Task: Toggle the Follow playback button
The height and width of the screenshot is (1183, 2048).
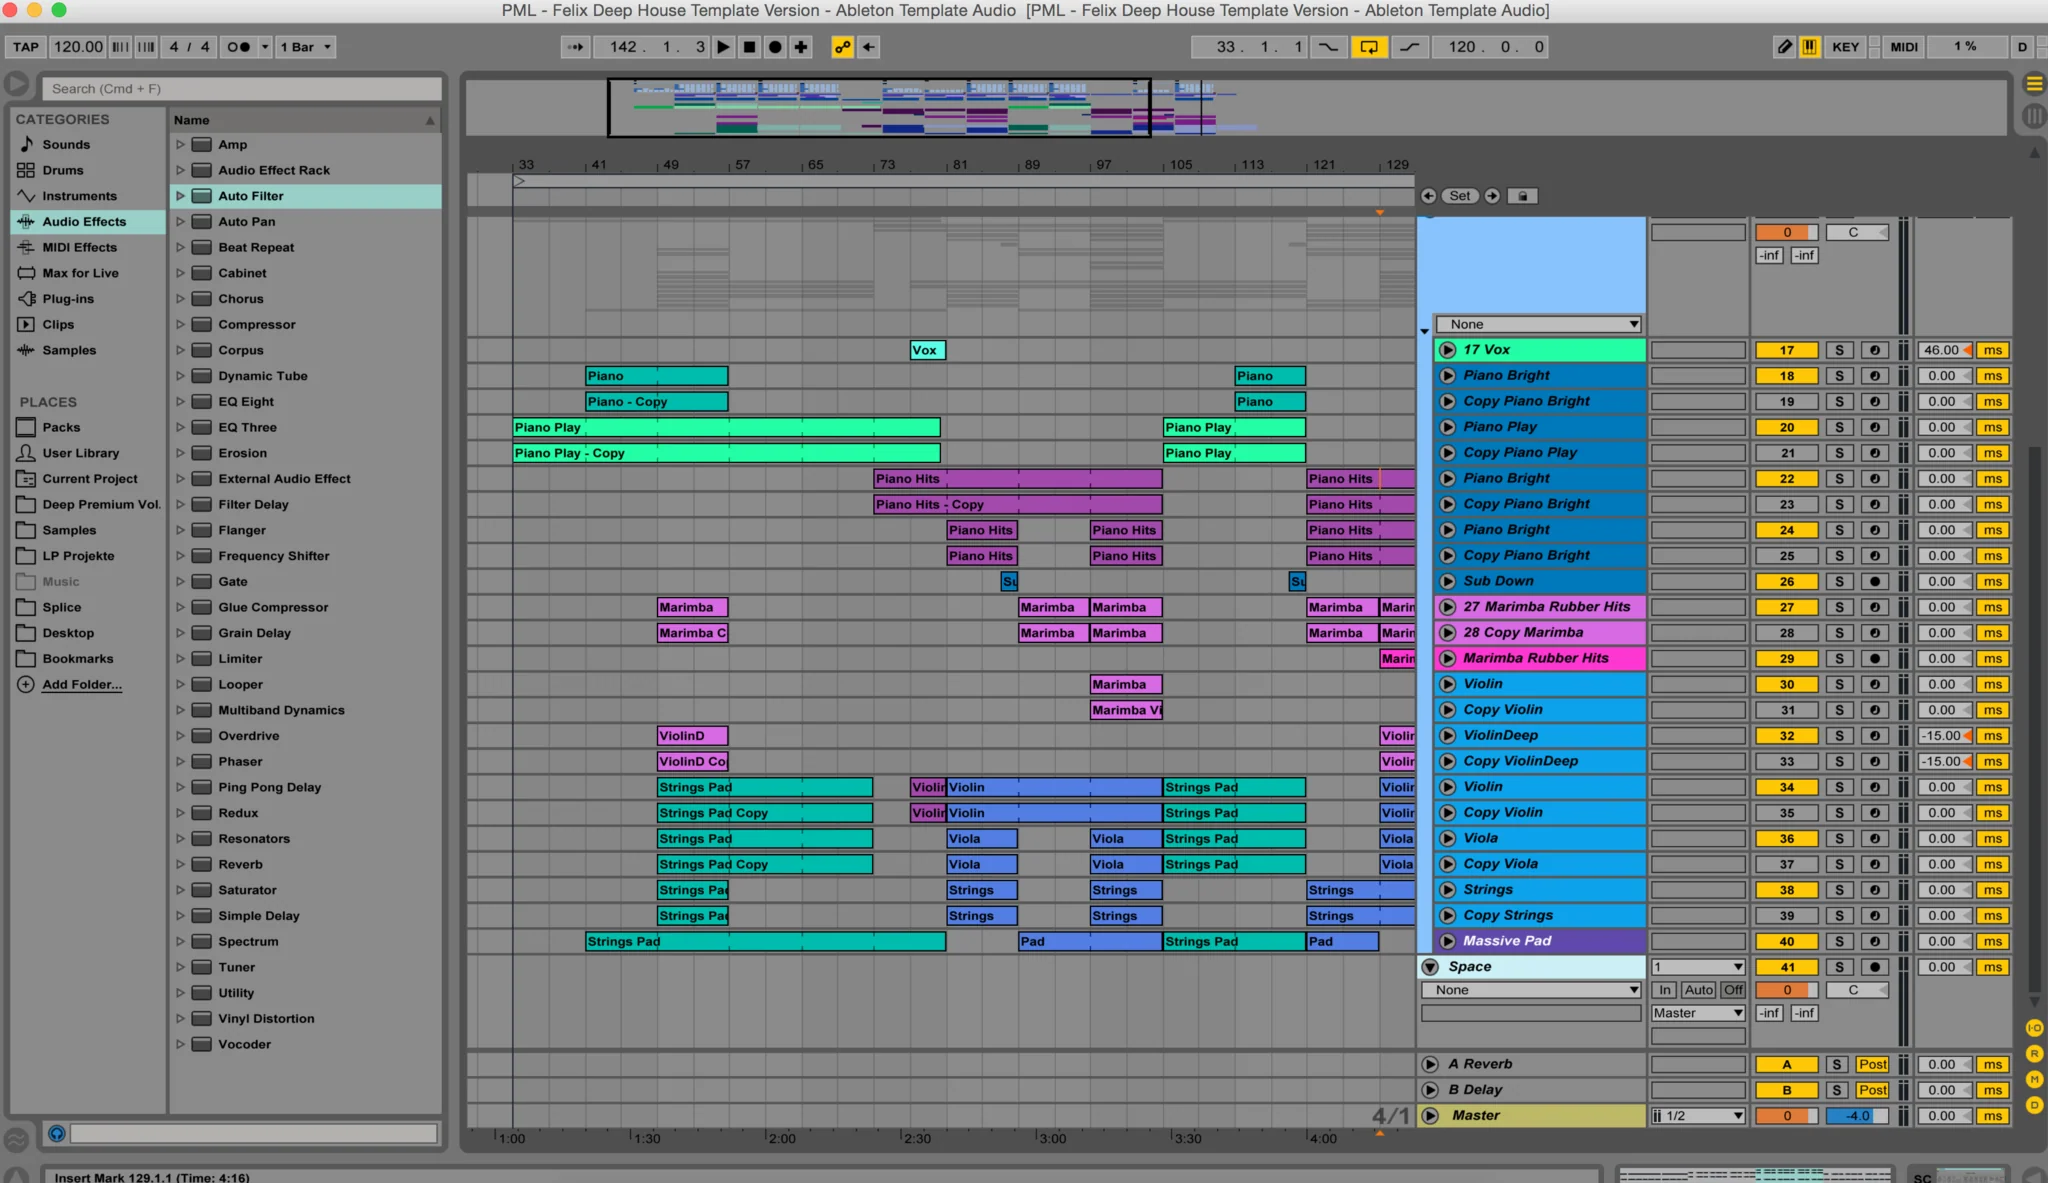Action: click(x=575, y=47)
